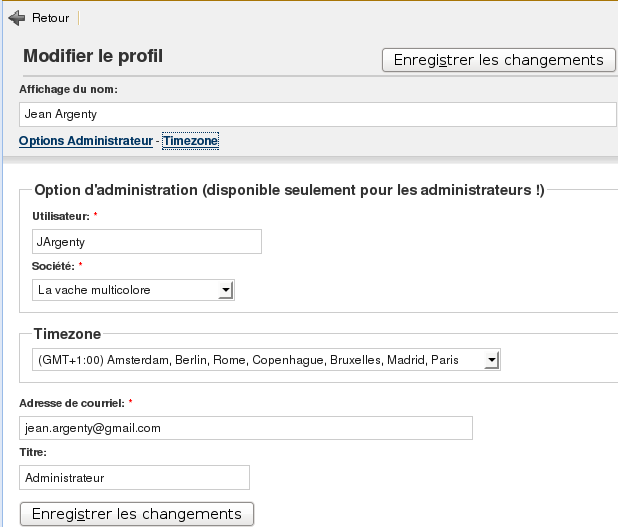This screenshot has width=618, height=527.
Task: Focus the Affichage du nom field
Action: [x=317, y=114]
